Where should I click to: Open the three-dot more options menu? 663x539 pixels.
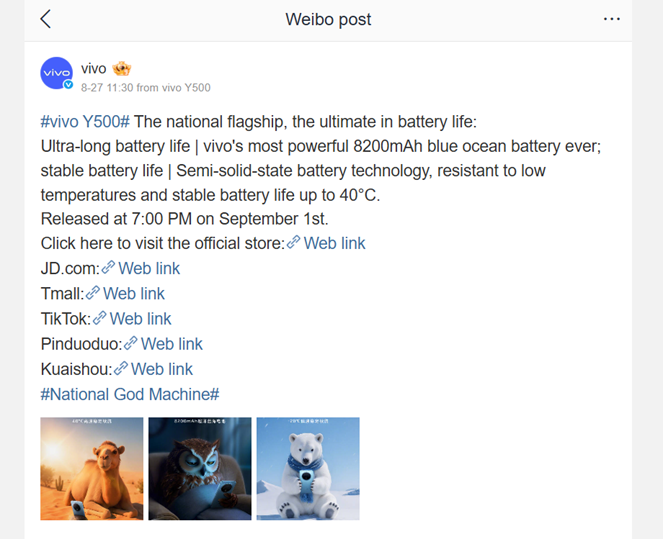coord(612,19)
